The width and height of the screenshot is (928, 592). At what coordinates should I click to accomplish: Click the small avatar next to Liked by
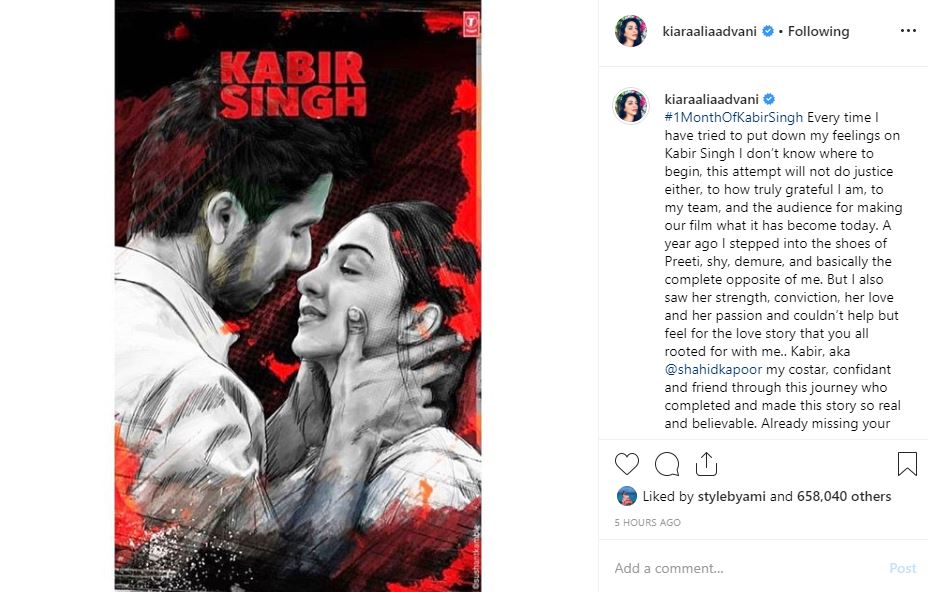click(x=627, y=496)
